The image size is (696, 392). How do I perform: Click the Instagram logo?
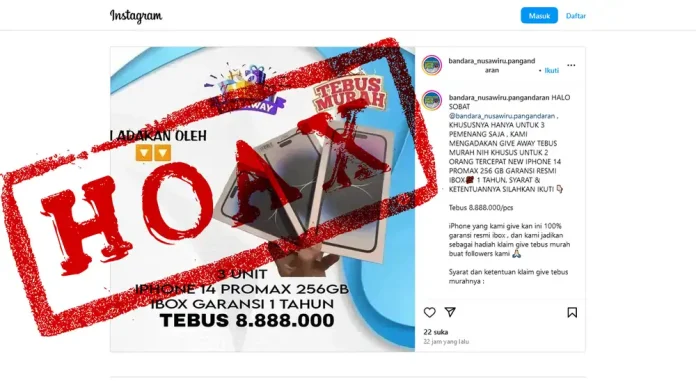click(x=136, y=16)
